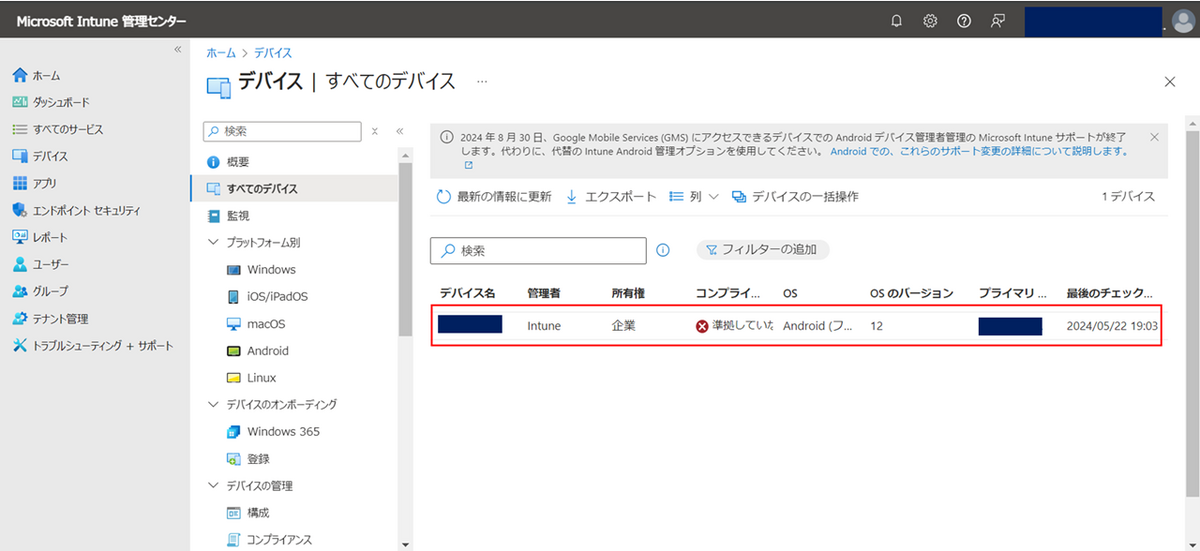Click 最新の情報に更新 refresh button

point(494,196)
